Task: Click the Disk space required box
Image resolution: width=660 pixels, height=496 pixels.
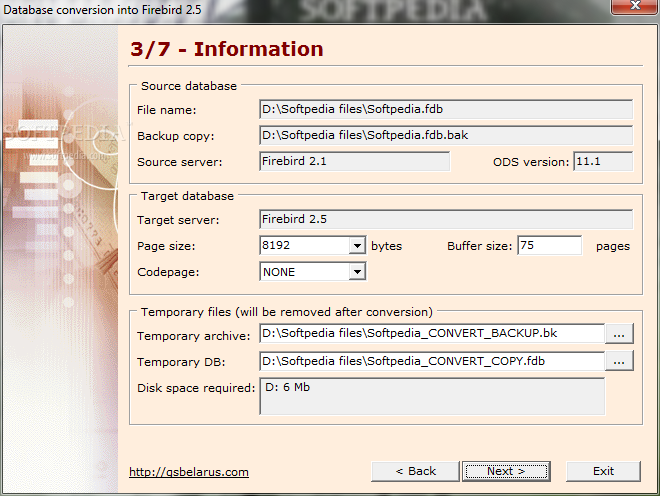Action: [432, 396]
